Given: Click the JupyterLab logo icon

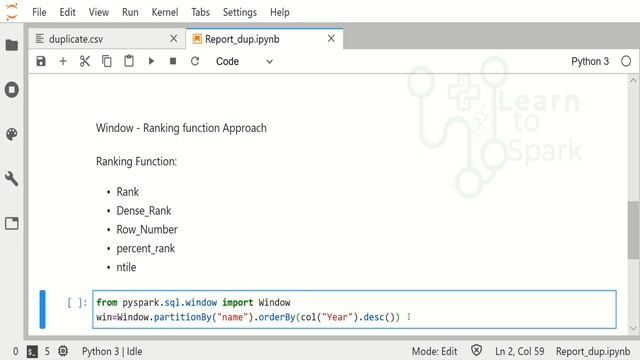Looking at the screenshot, I should [12, 11].
